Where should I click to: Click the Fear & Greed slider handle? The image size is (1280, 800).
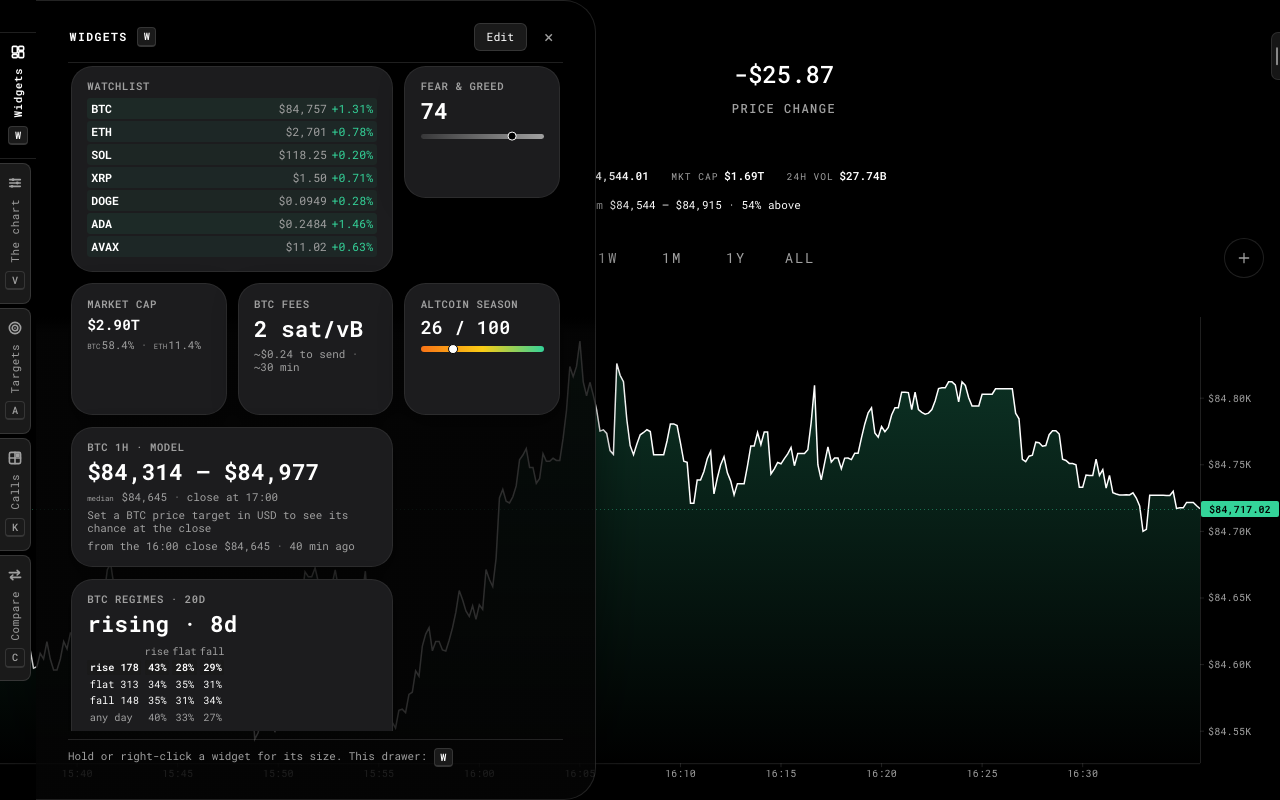pos(512,136)
